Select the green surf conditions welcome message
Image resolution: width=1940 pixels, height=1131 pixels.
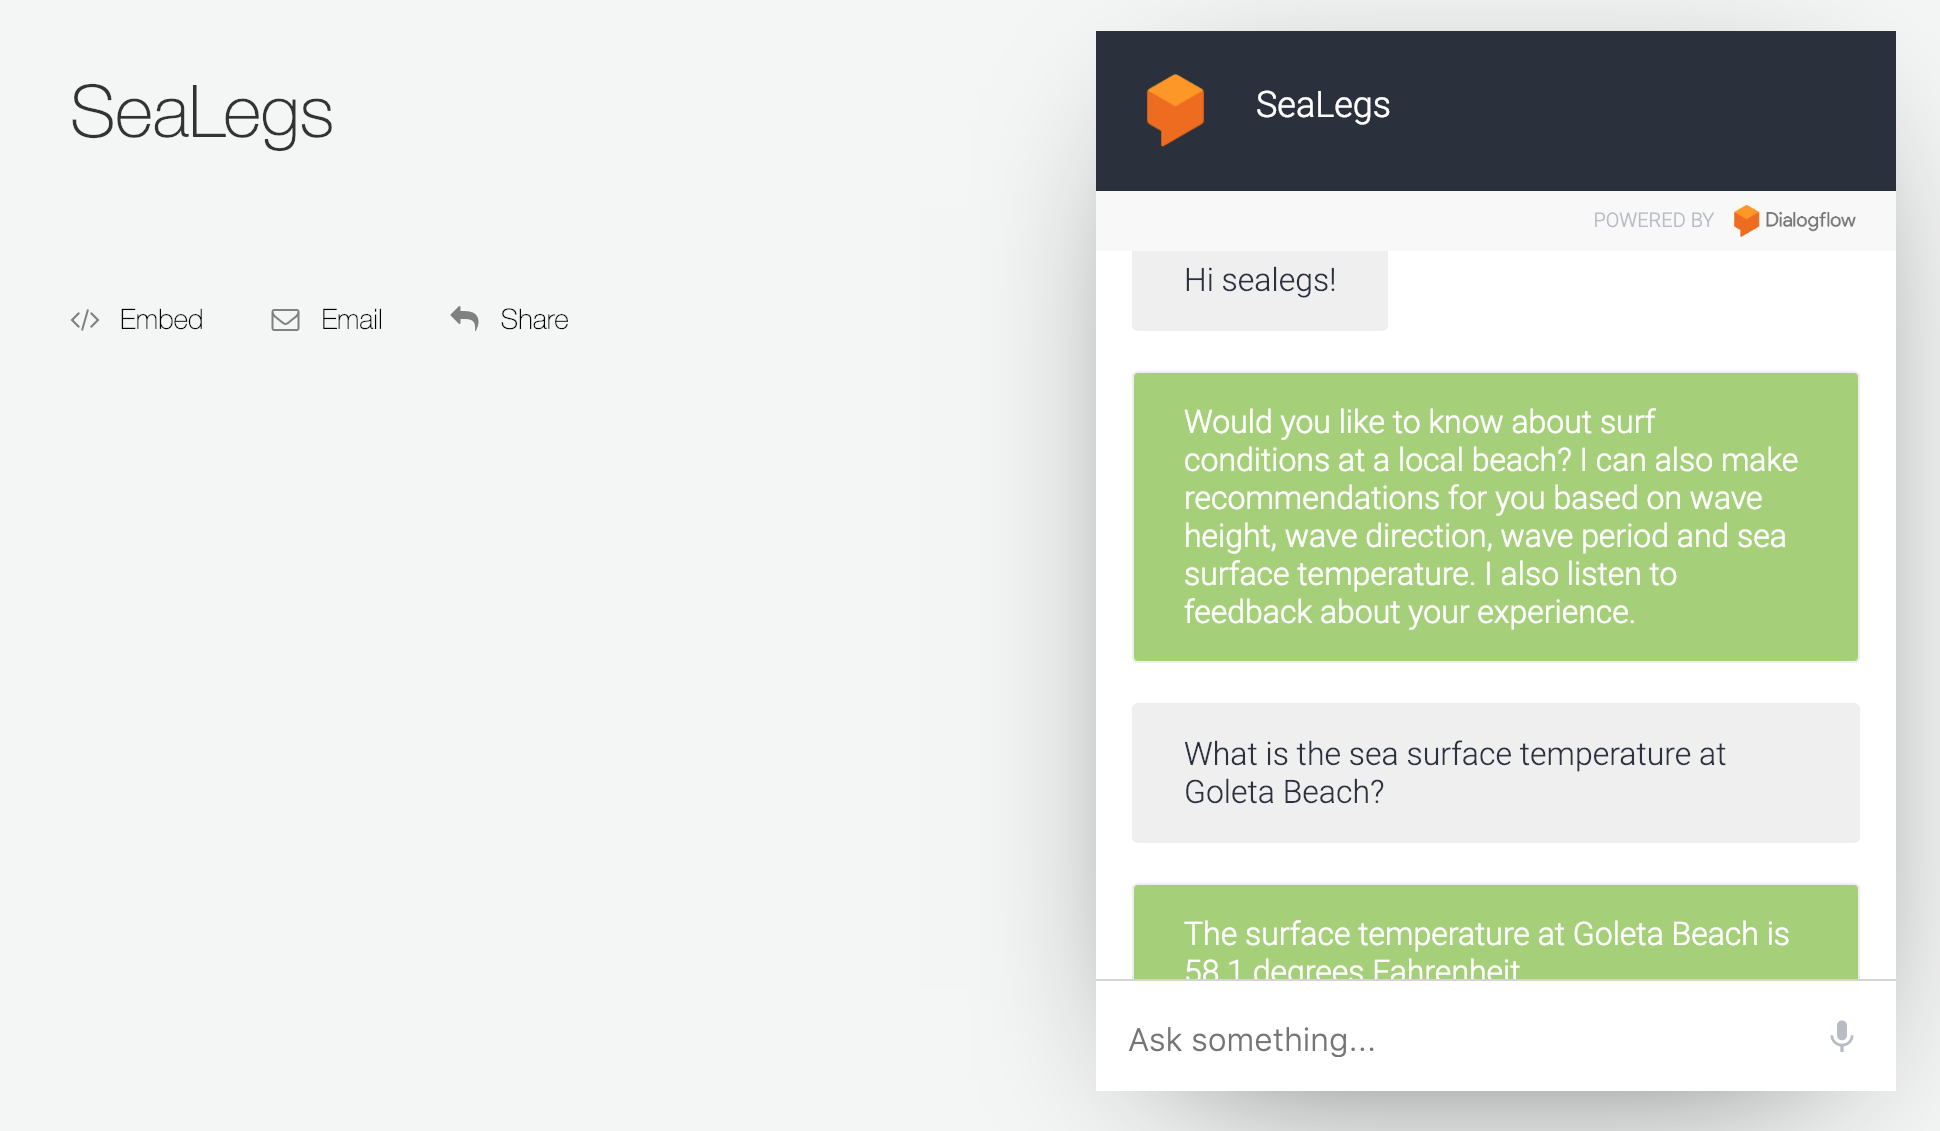click(1495, 516)
